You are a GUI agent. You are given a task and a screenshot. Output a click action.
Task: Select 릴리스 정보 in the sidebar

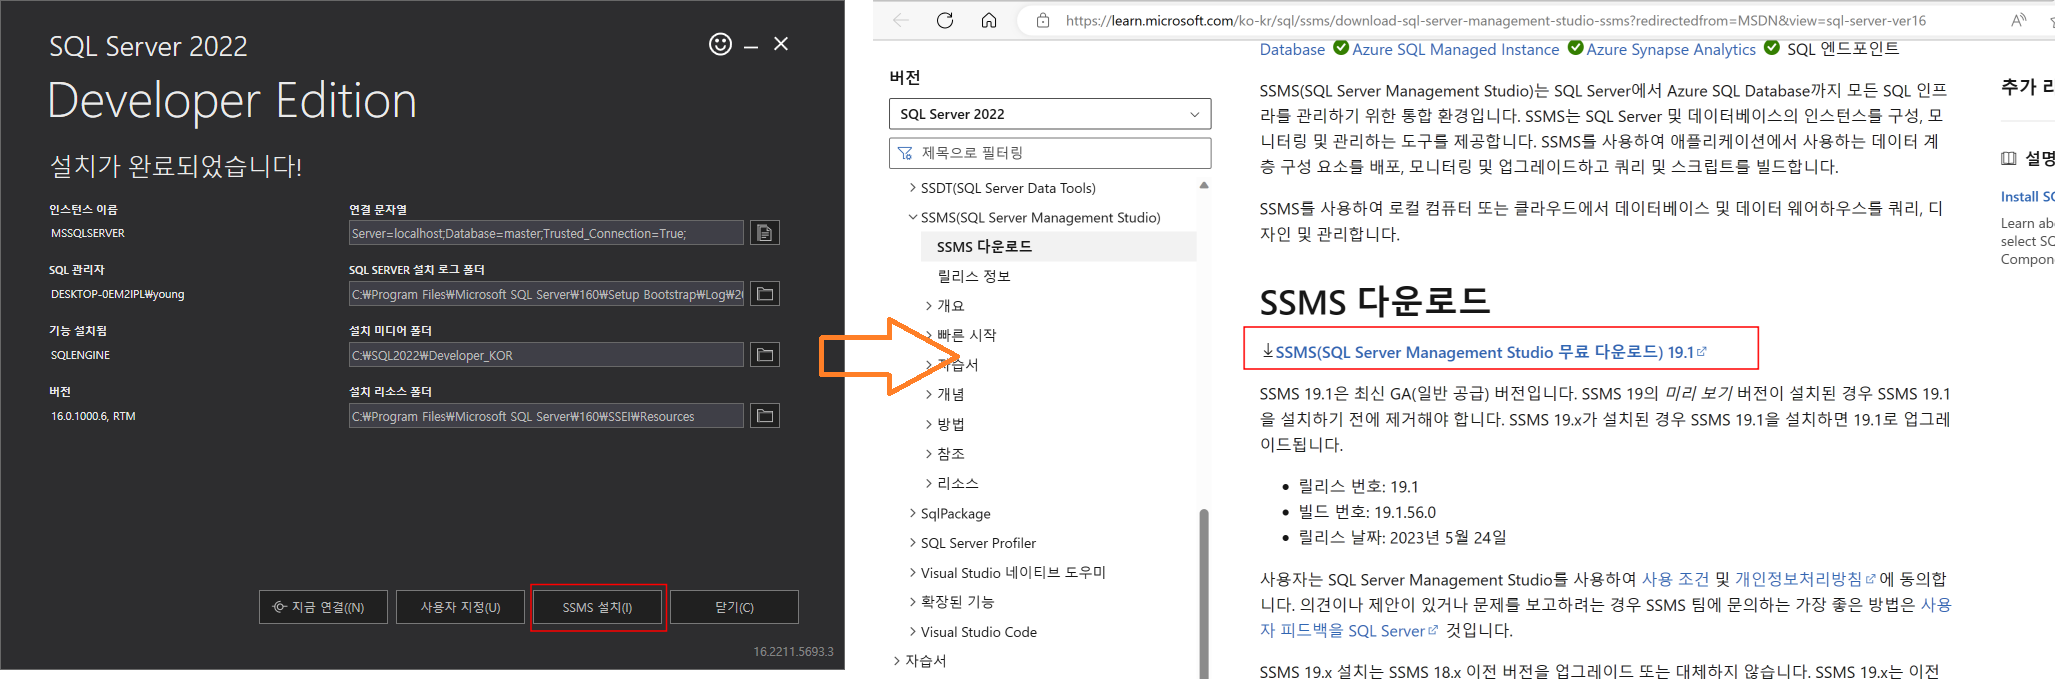point(973,276)
